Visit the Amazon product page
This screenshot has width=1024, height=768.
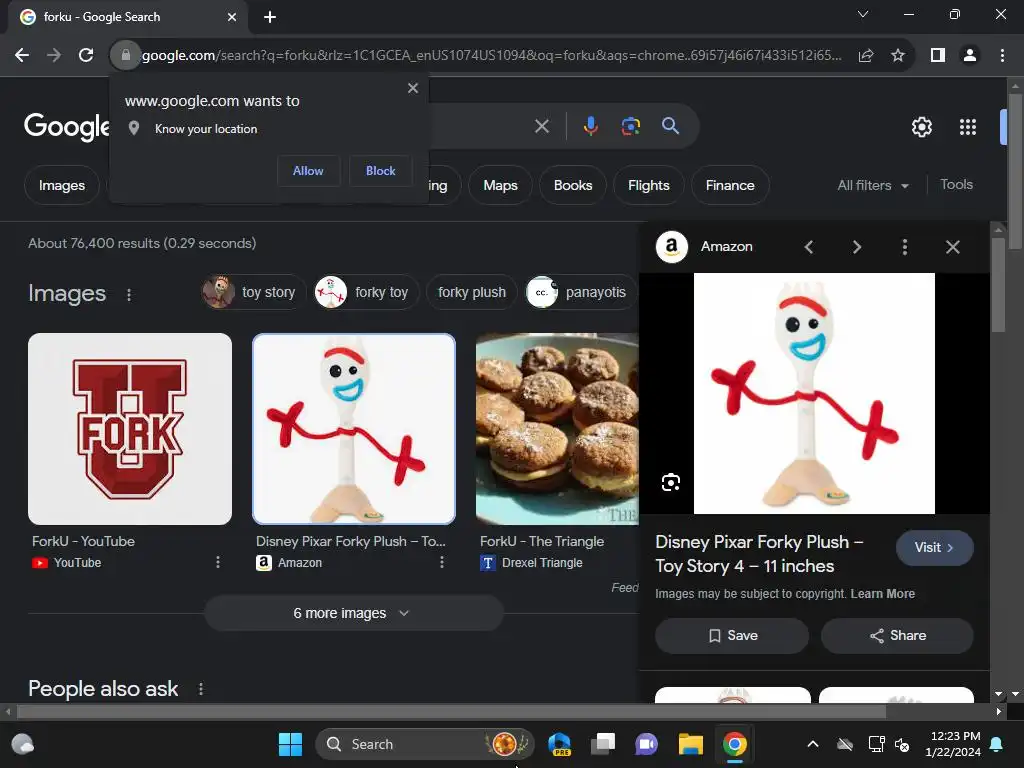(935, 548)
